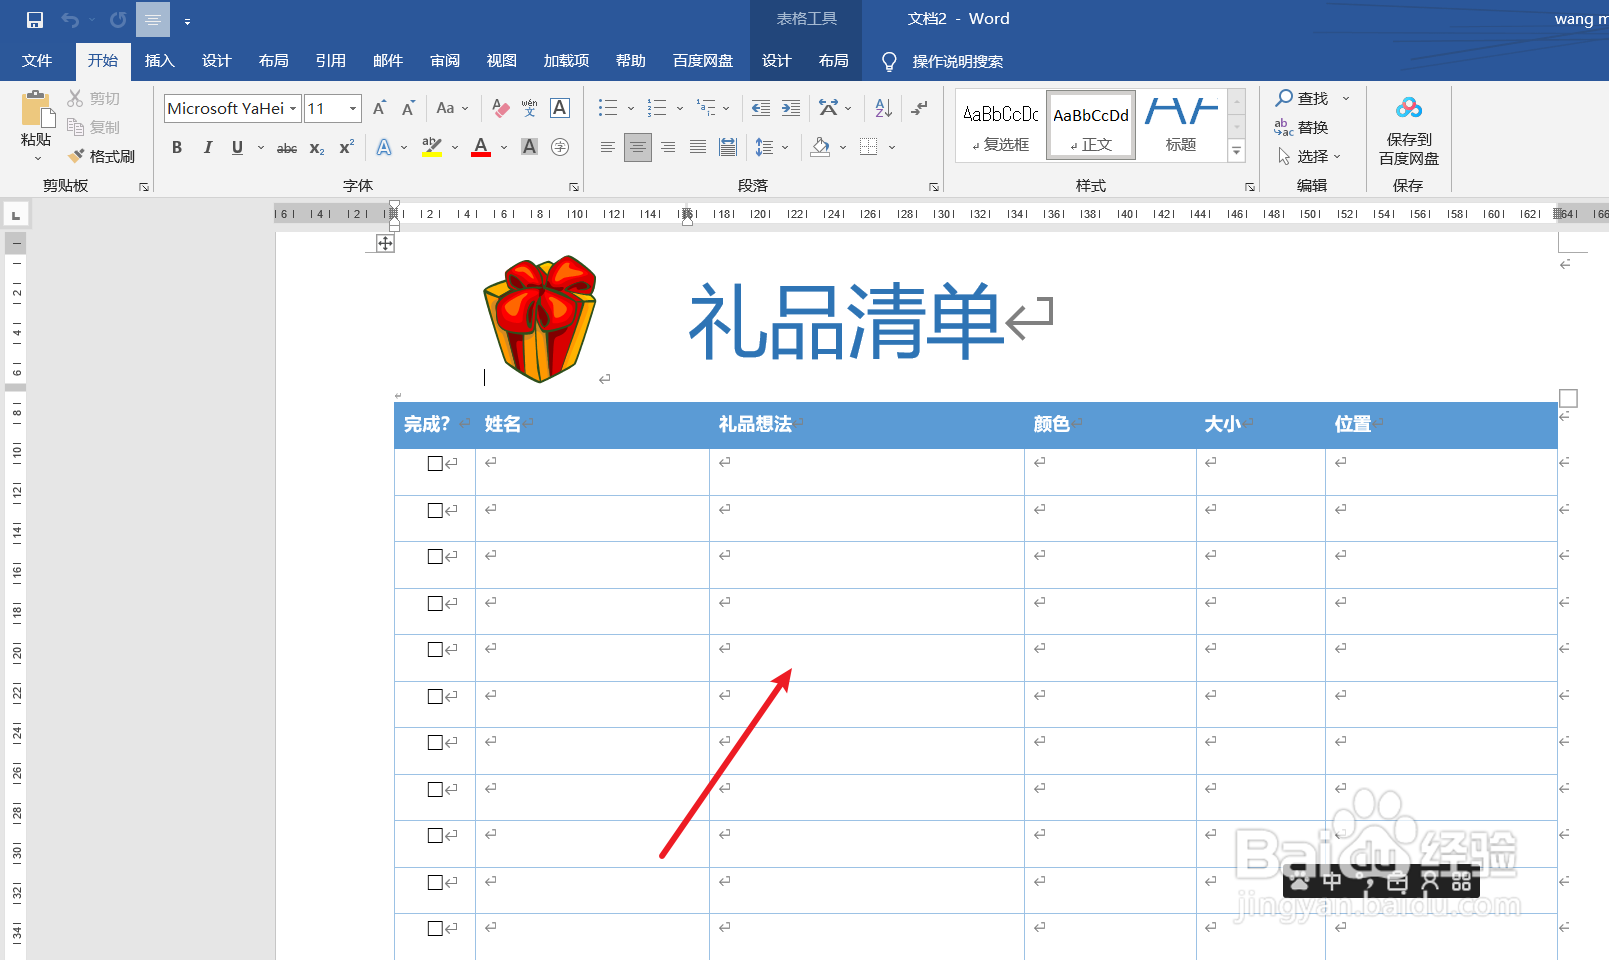Viewport: 1609px width, 960px height.
Task: Decrease paragraph indent
Action: tap(761, 108)
